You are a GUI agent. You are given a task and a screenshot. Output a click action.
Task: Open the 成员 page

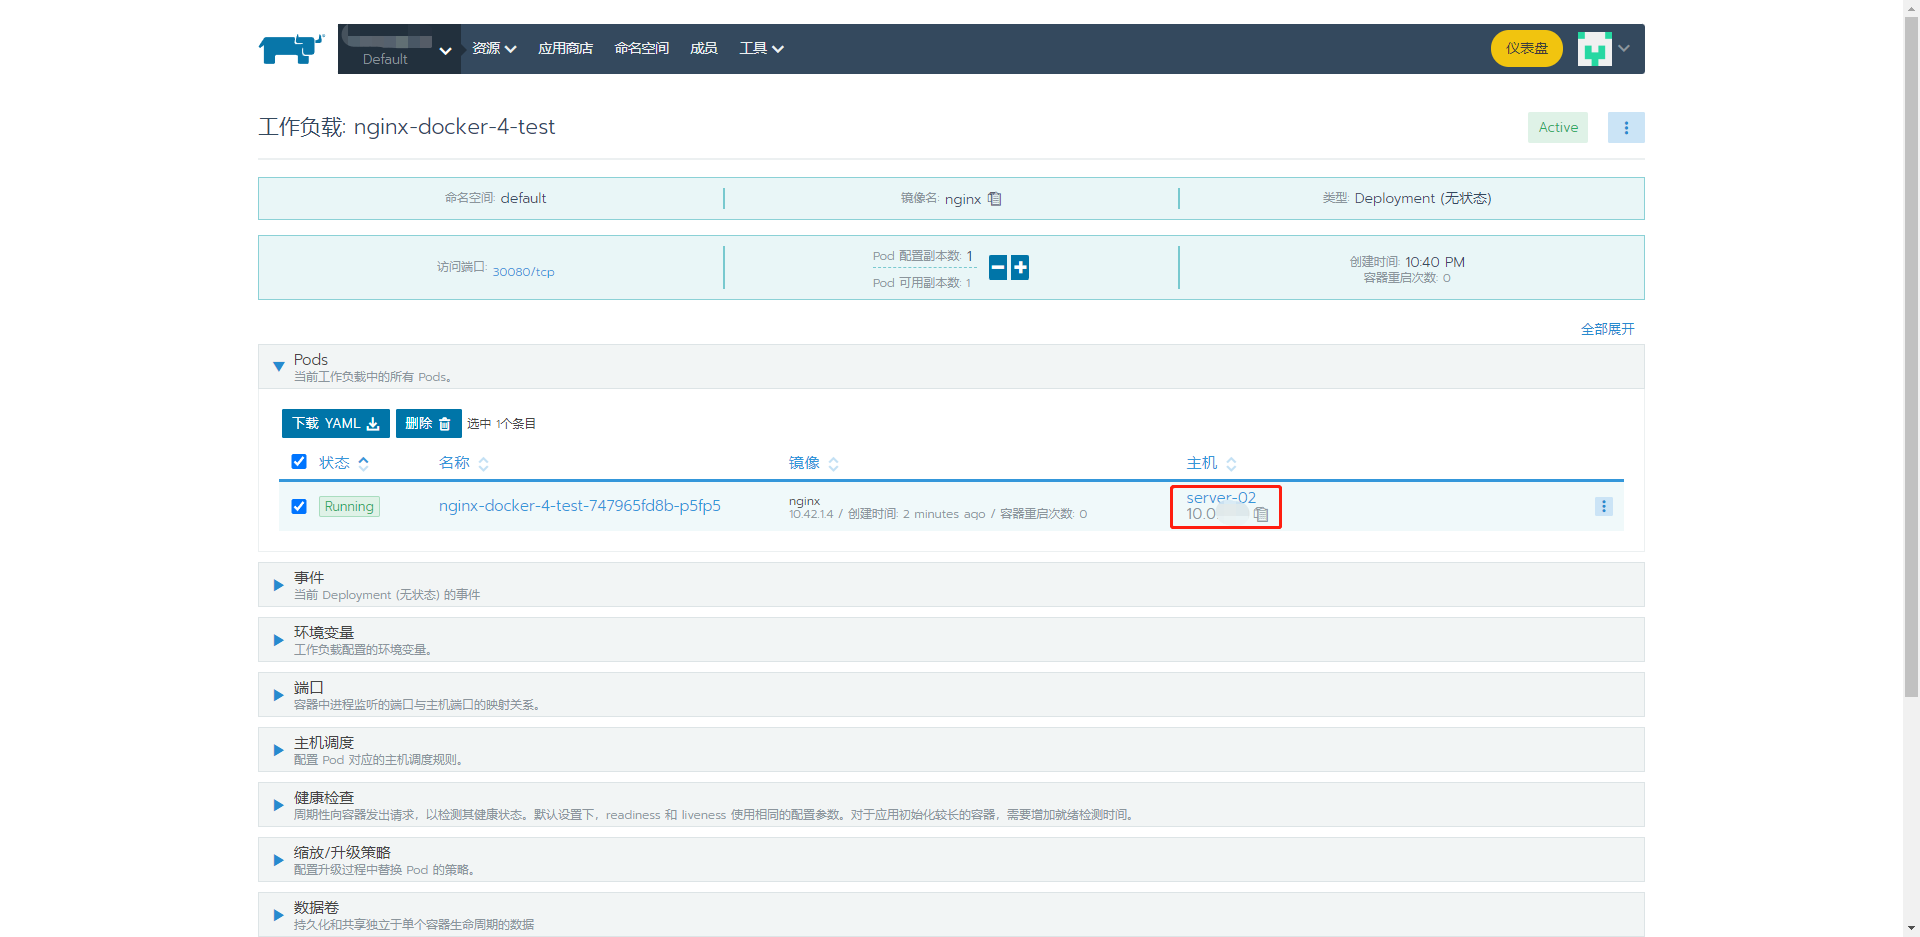point(704,48)
